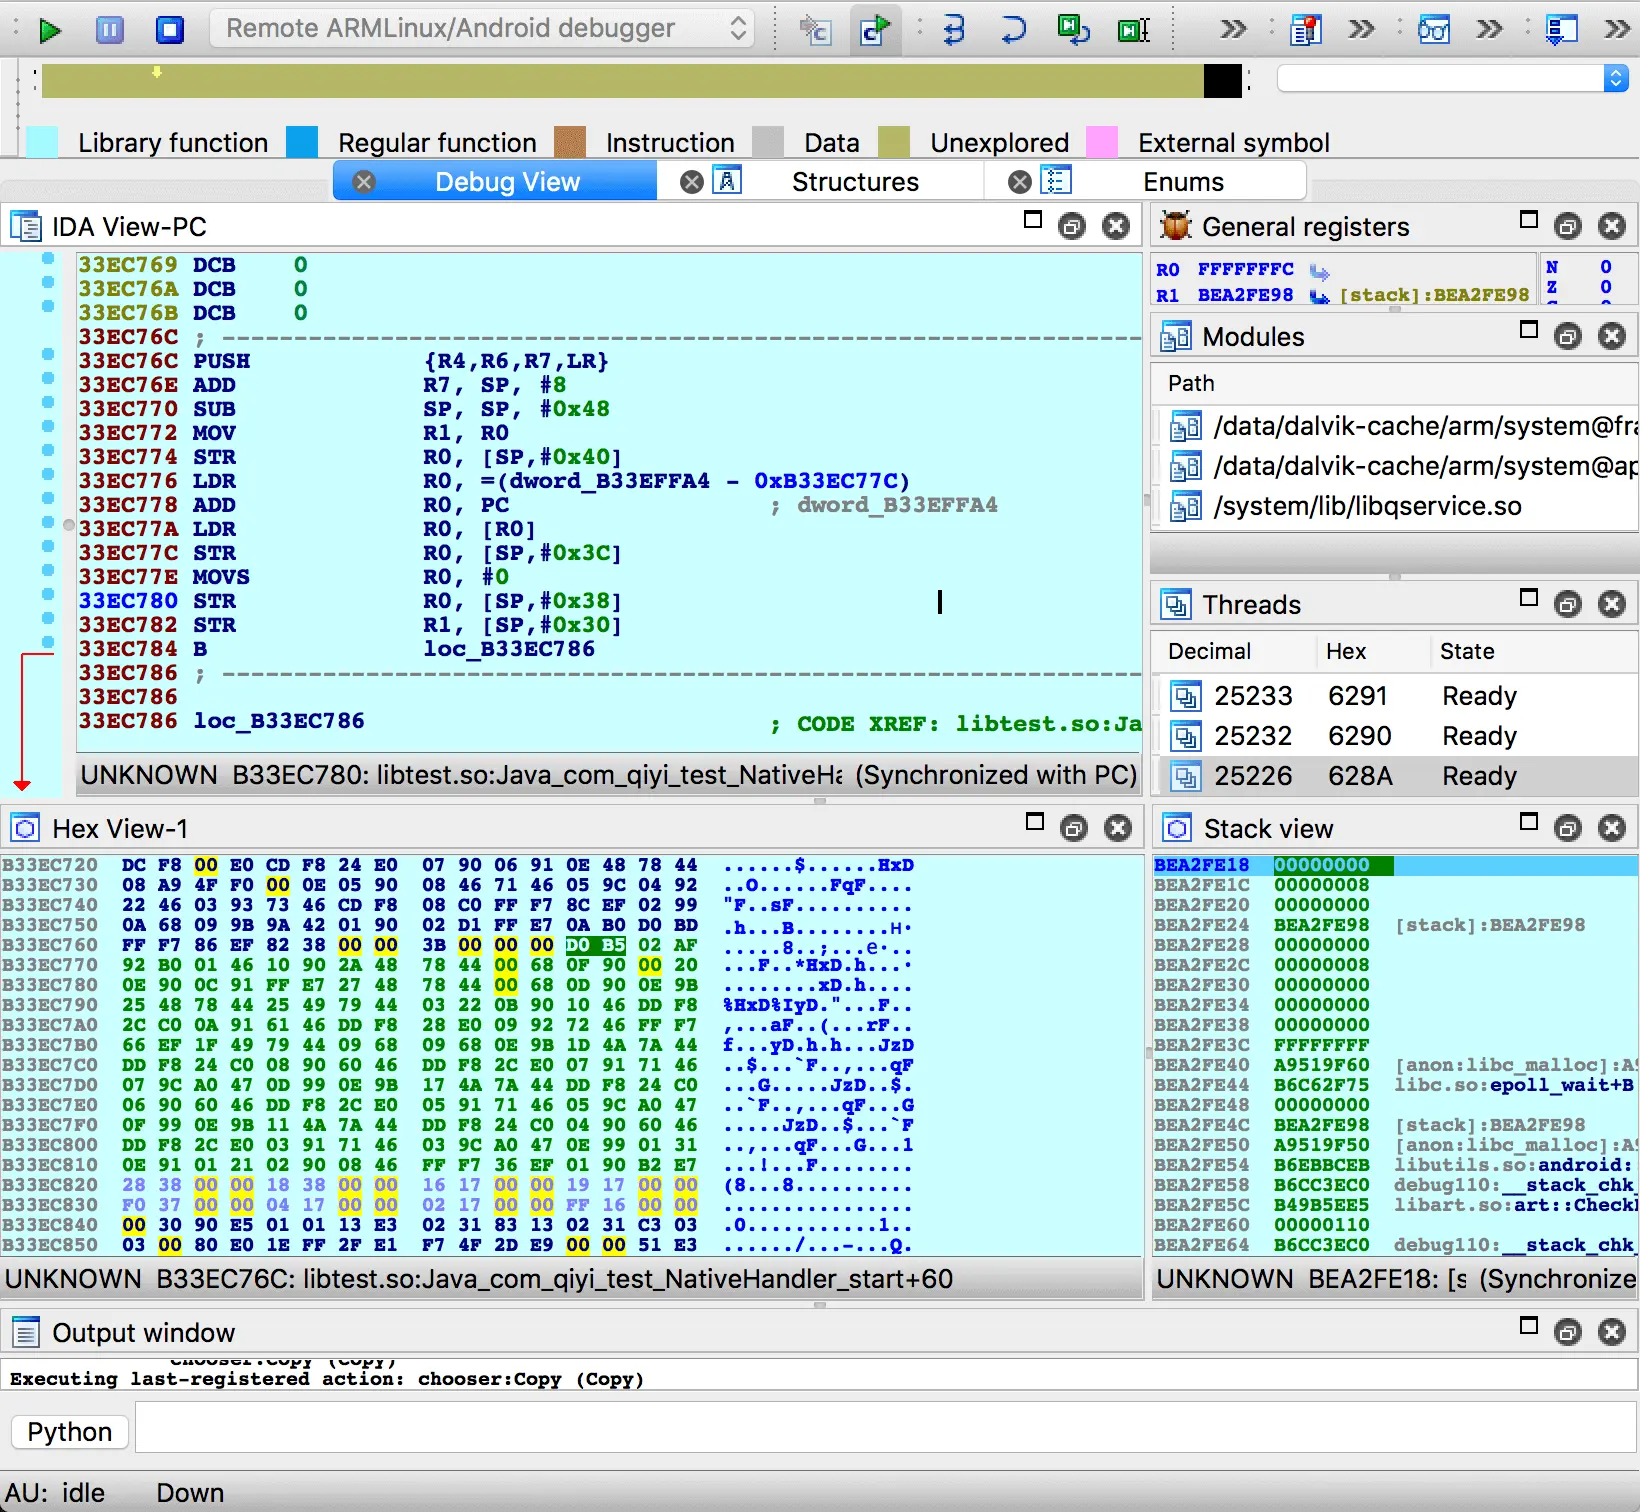Click the Step over icon
This screenshot has height=1512, width=1640.
[x=1013, y=30]
